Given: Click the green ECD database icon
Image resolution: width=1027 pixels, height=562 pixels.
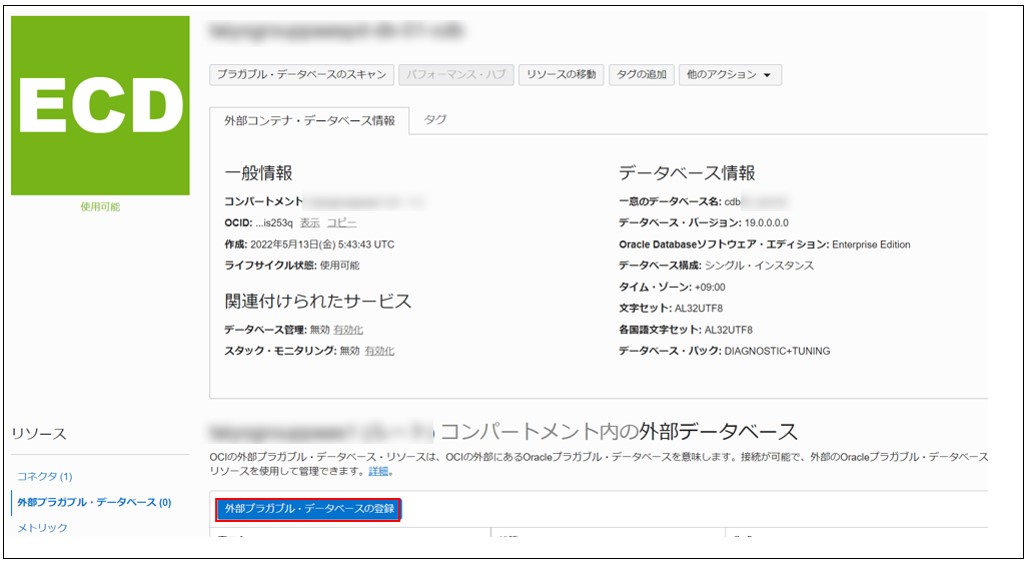Looking at the screenshot, I should [x=100, y=105].
